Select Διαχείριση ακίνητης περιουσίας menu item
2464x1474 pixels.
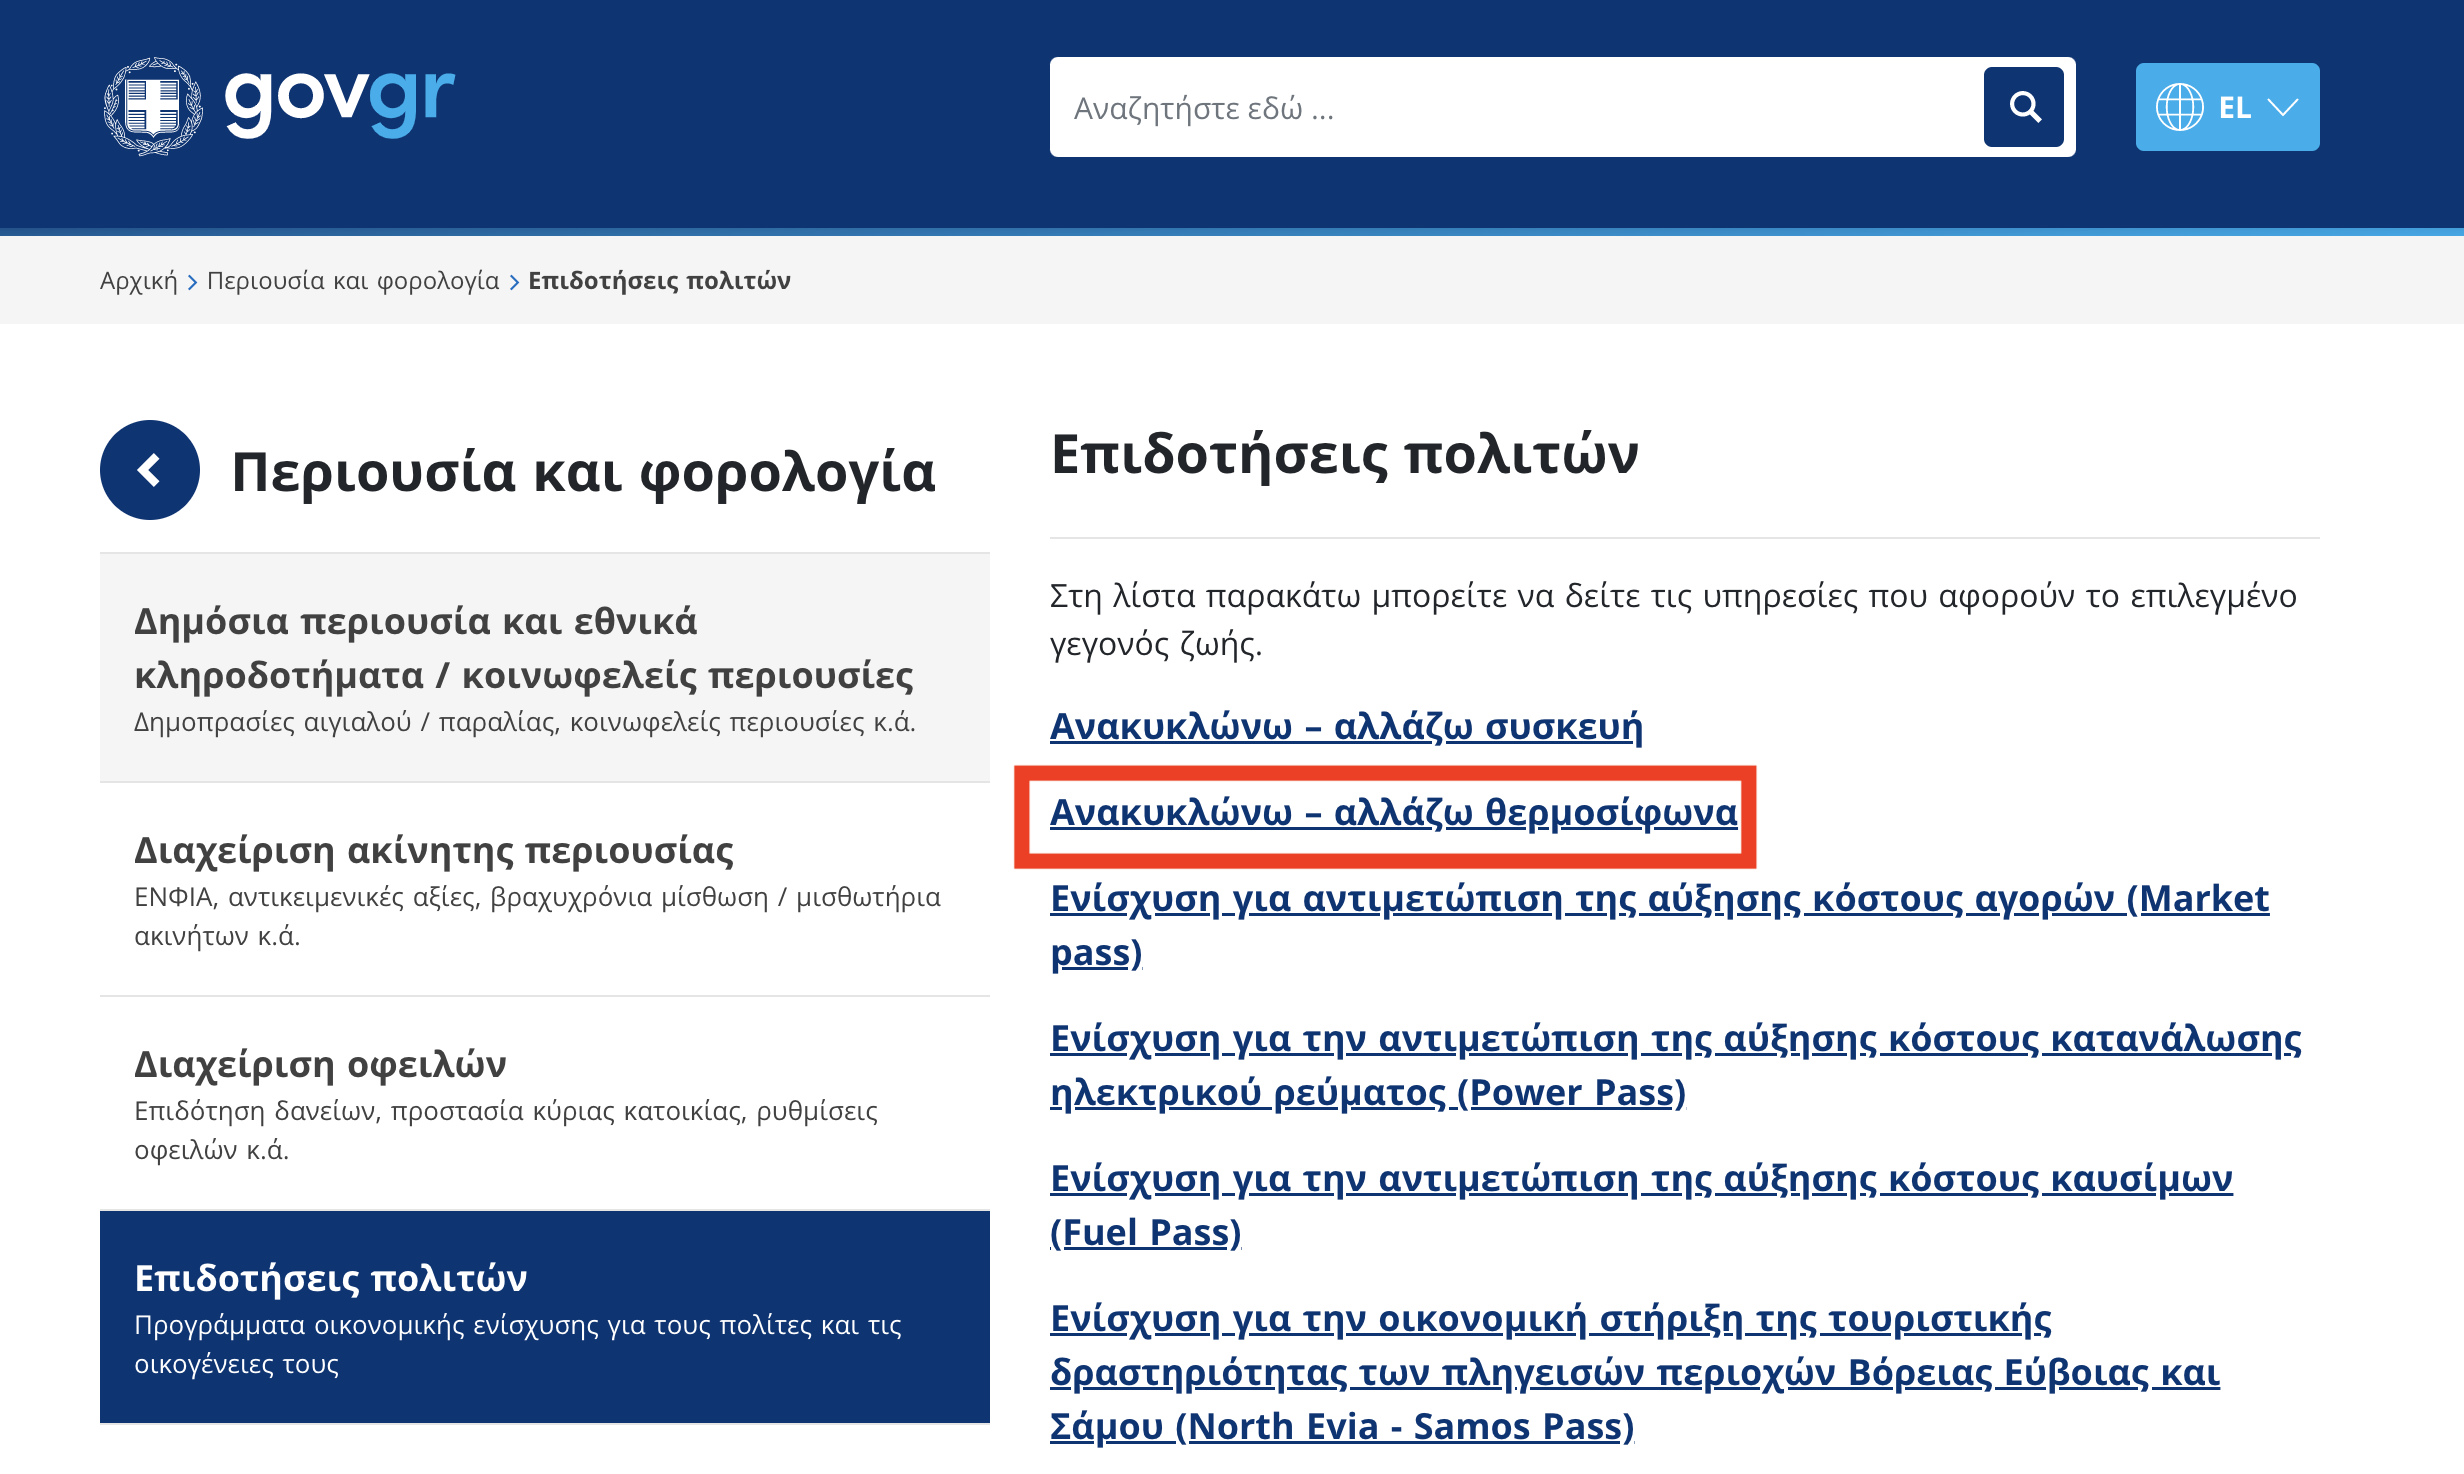tap(434, 850)
